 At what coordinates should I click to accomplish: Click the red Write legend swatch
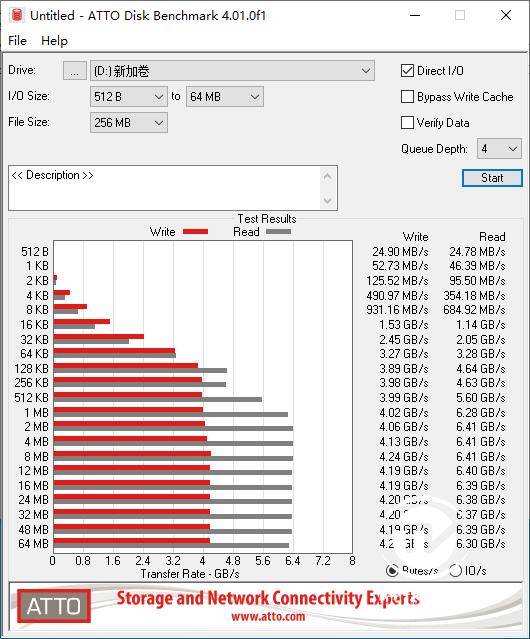[x=196, y=232]
